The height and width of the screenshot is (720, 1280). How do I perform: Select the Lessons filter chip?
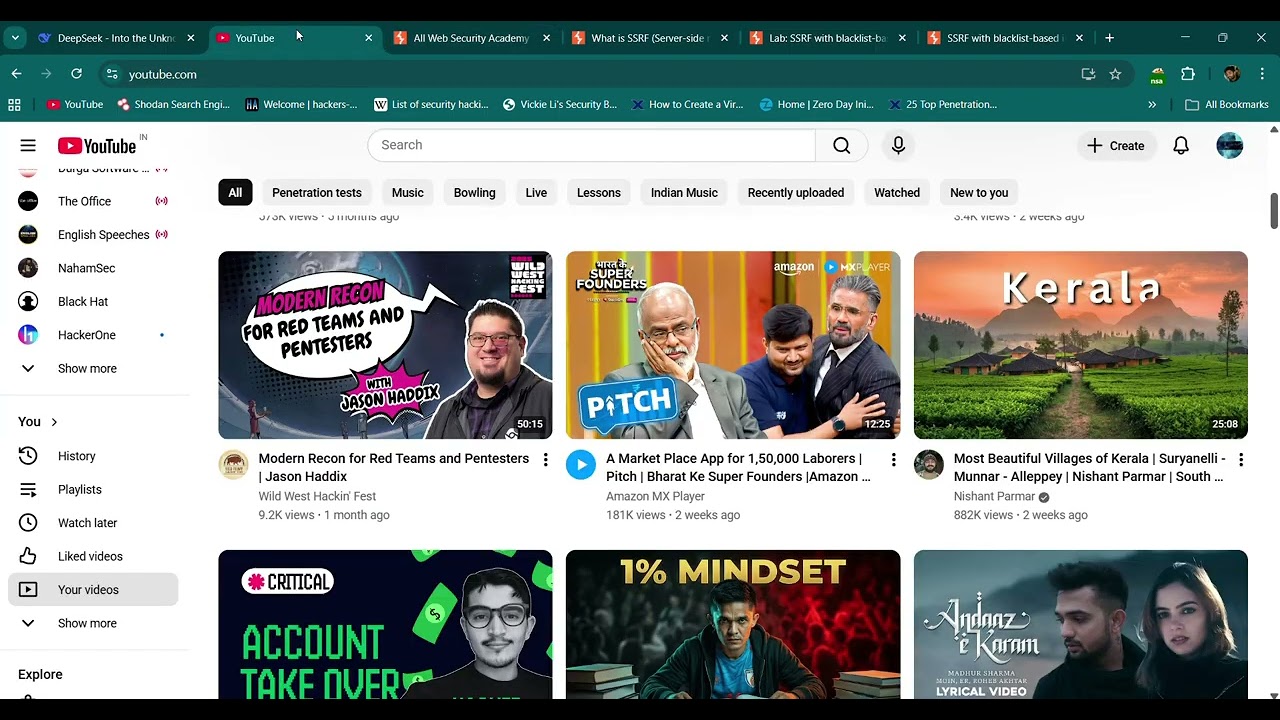point(599,193)
